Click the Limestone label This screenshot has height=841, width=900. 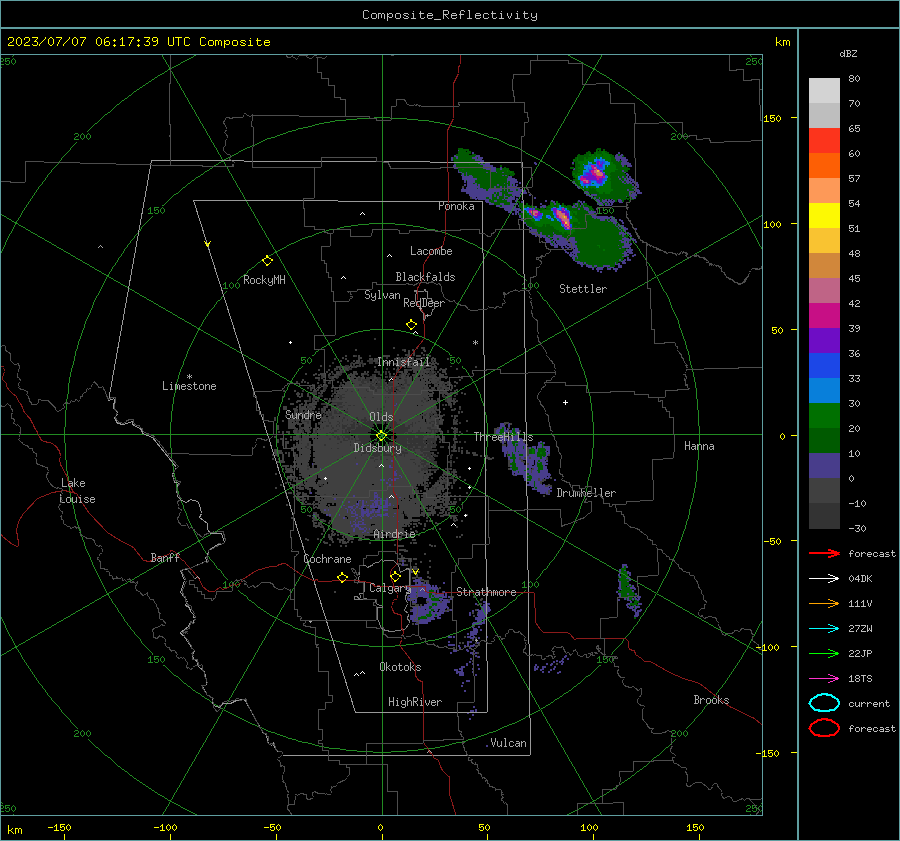pyautogui.click(x=189, y=386)
